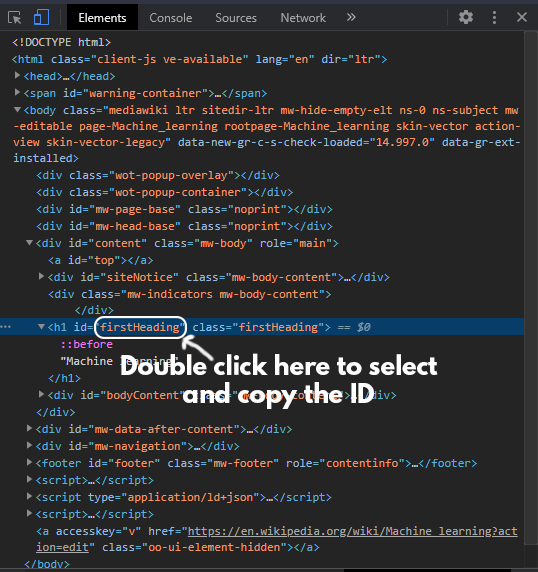Expand the warning-container span node

(17, 92)
